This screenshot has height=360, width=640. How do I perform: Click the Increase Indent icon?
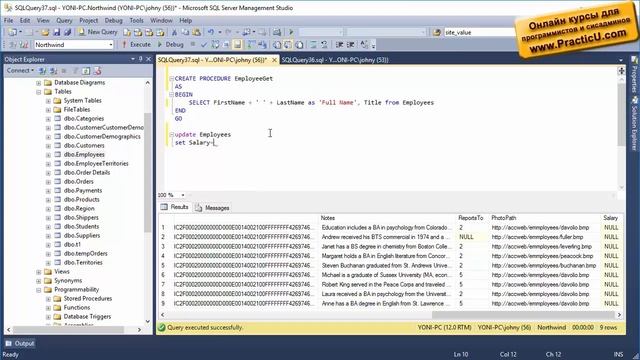point(351,44)
